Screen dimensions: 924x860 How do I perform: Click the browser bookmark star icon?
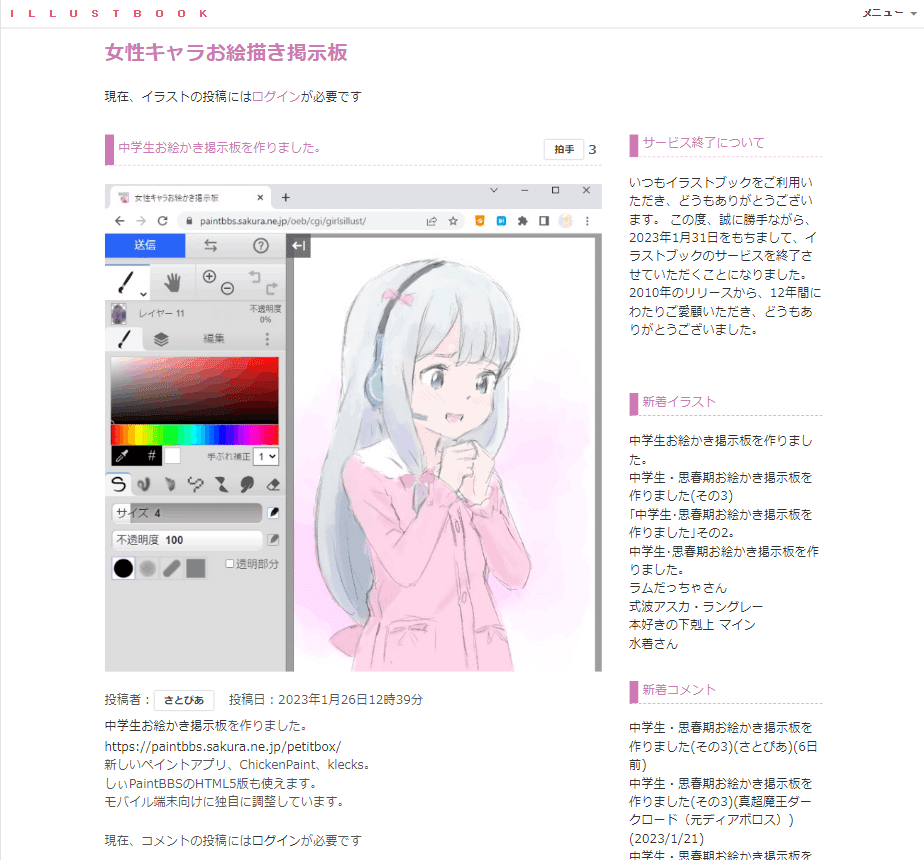[453, 221]
